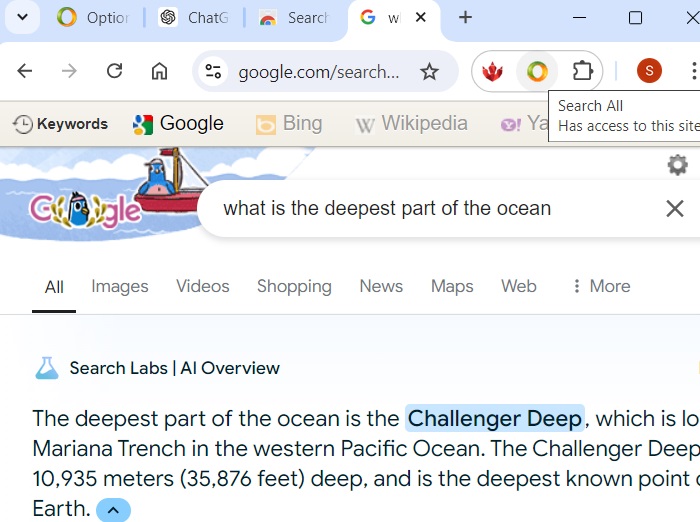Switch to the ChatGPT browser tab

click(194, 18)
